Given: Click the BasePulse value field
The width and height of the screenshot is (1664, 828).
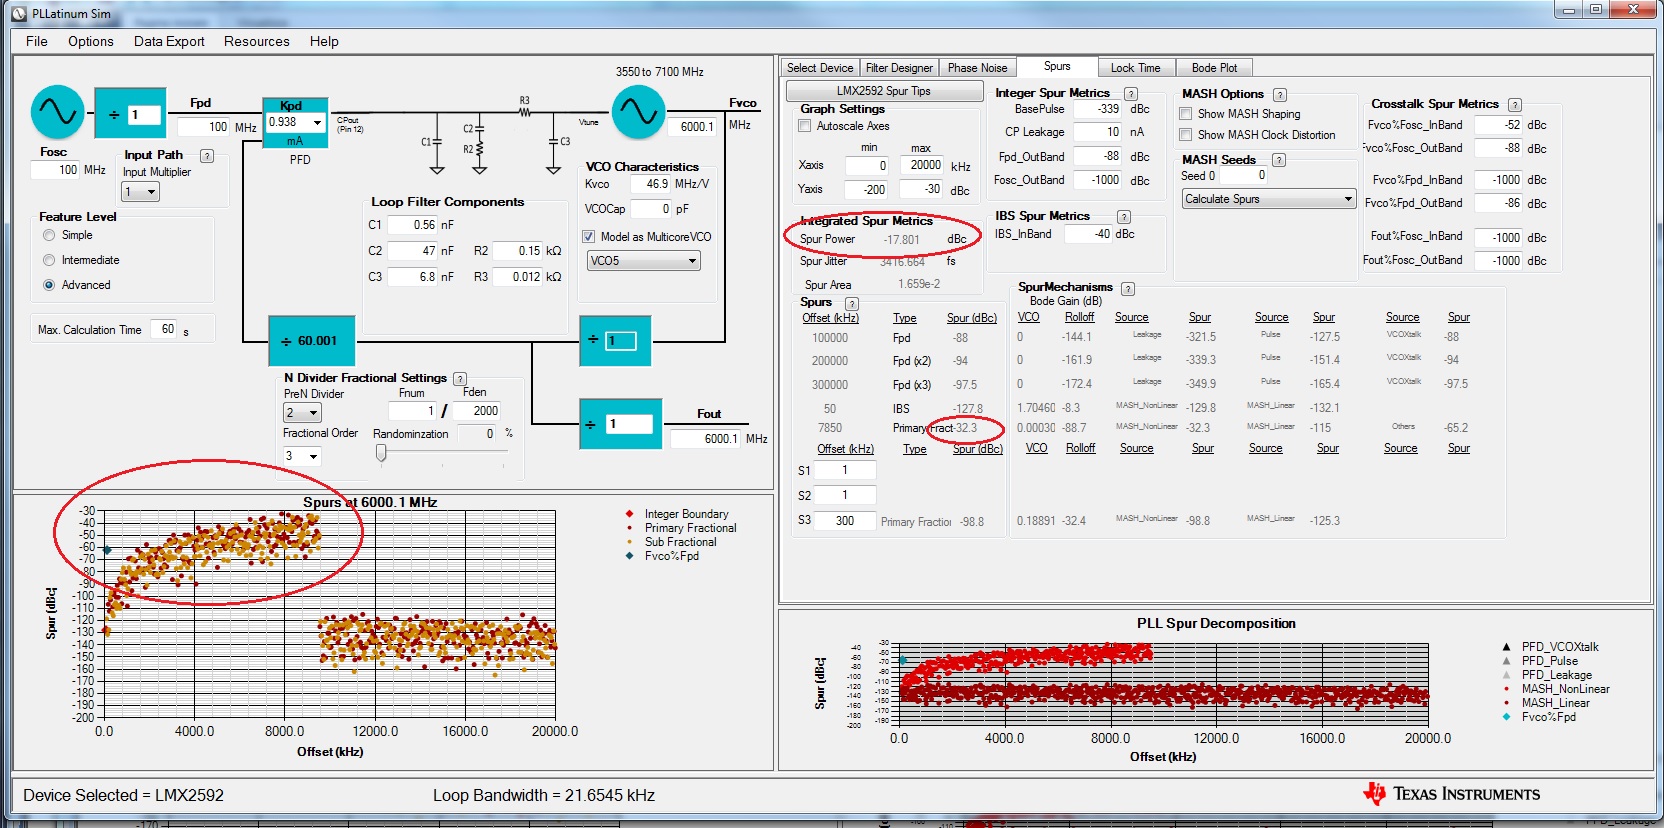Looking at the screenshot, I should (x=1098, y=109).
